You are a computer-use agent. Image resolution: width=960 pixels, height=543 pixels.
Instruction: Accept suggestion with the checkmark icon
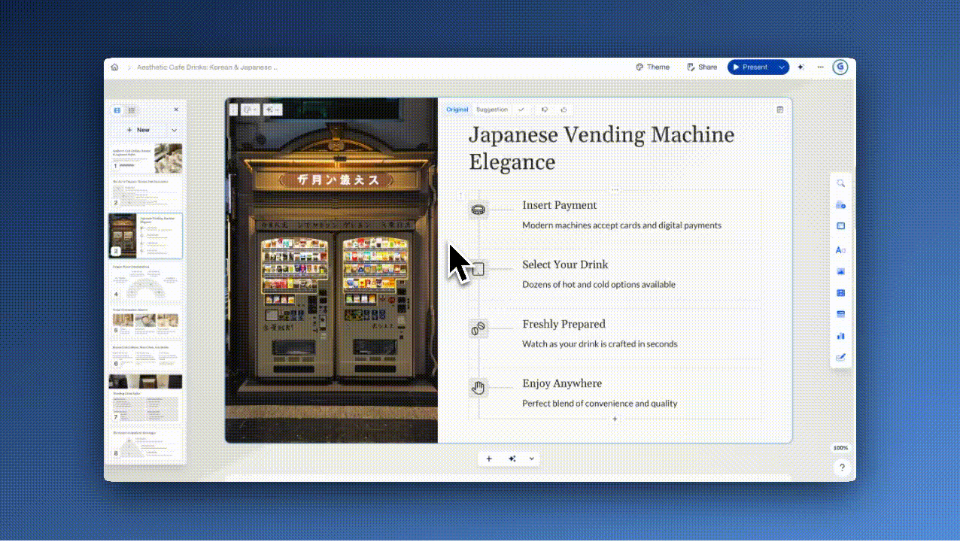[x=521, y=110]
